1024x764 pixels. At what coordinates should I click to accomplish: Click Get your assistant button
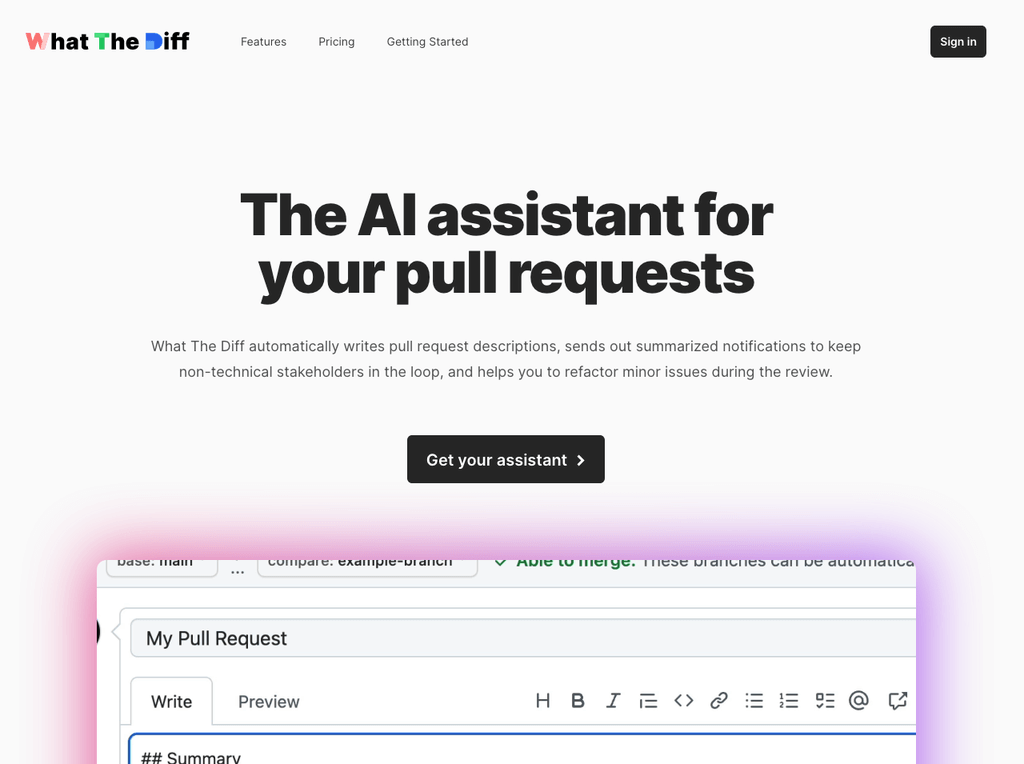[x=505, y=460]
